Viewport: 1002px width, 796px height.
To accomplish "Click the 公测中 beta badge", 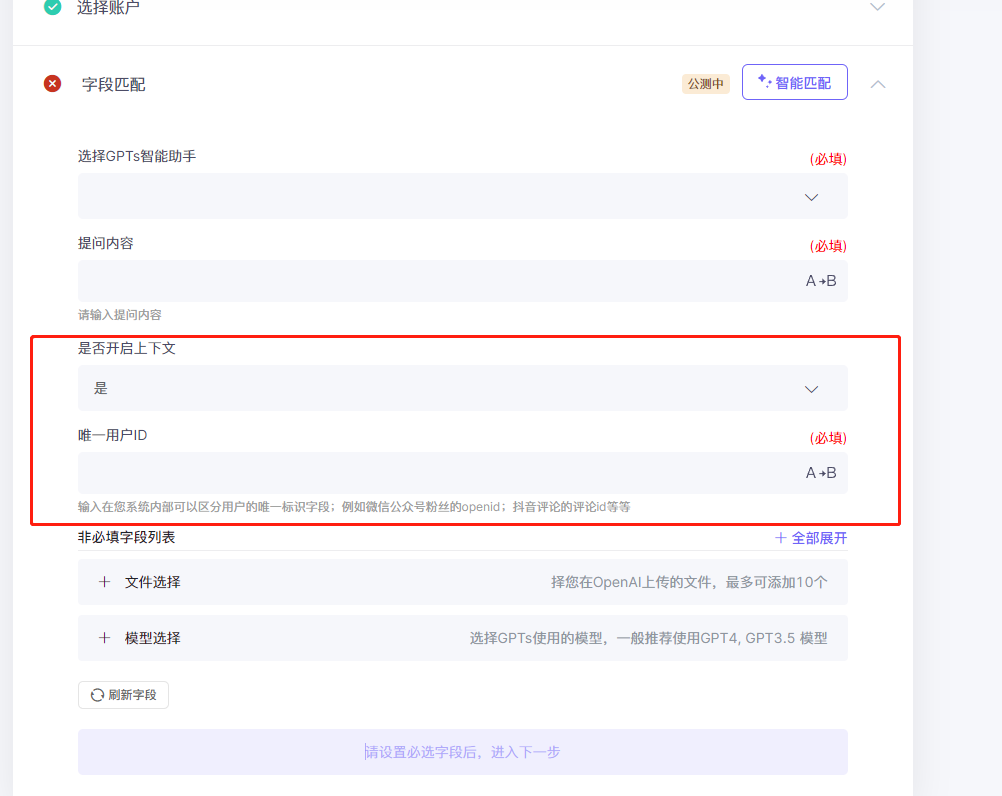I will [x=705, y=84].
